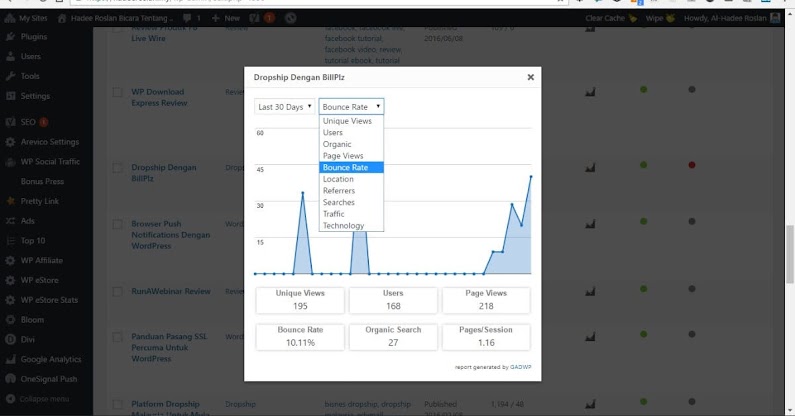Open Tools in the admin sidebar
This screenshot has height=416, width=795.
(29, 76)
